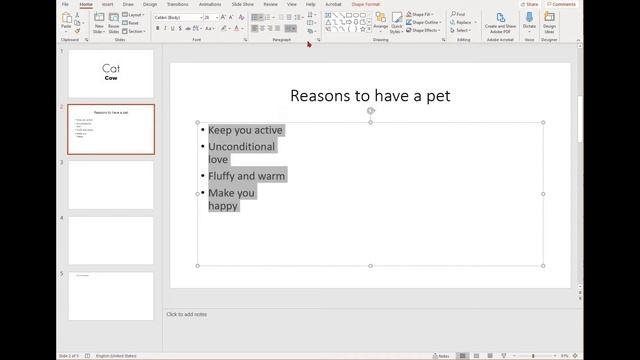Toggle Normal view in status bar
The width and height of the screenshot is (640, 360).
(462, 356)
